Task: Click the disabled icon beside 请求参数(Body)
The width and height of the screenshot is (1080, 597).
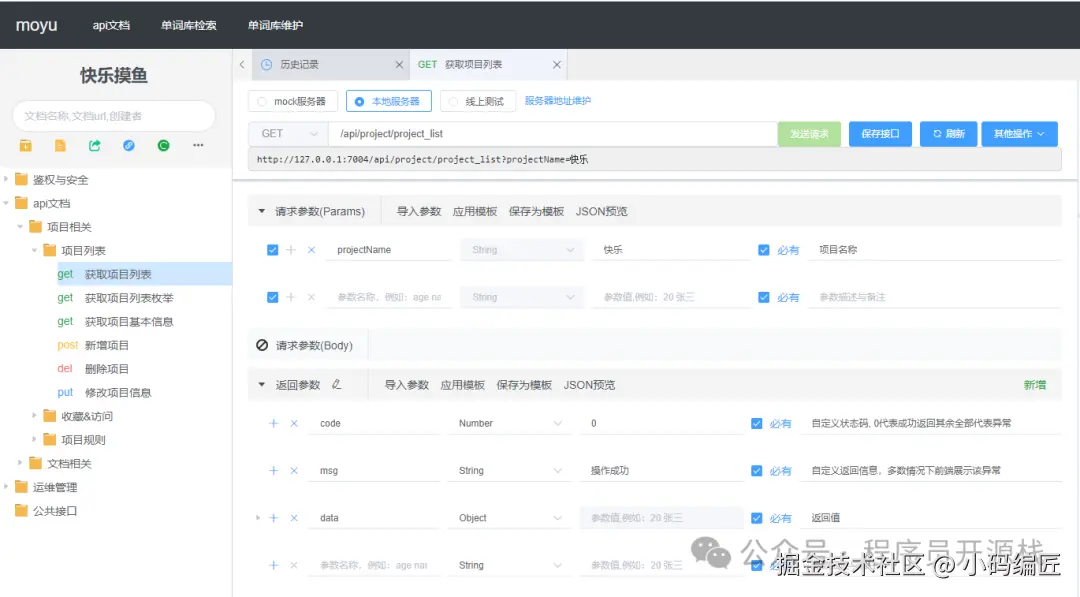Action: coord(262,345)
